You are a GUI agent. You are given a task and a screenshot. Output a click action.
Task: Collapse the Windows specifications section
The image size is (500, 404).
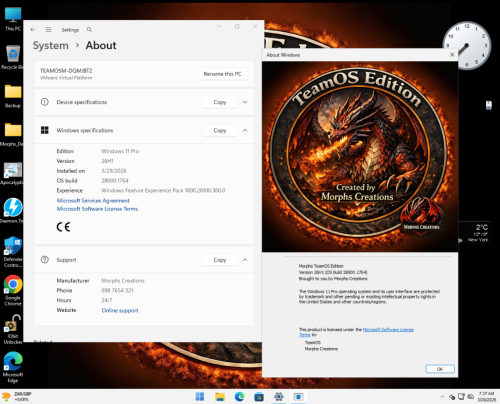[x=245, y=130]
